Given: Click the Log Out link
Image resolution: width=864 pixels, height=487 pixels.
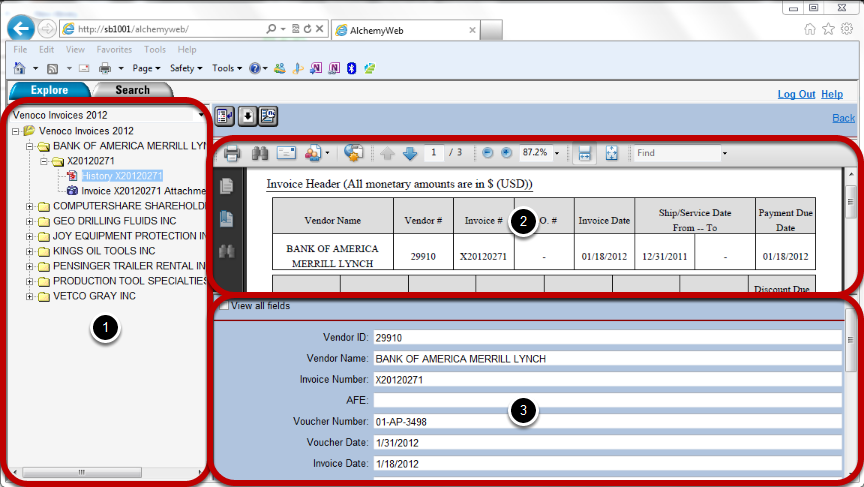Looking at the screenshot, I should click(x=796, y=94).
